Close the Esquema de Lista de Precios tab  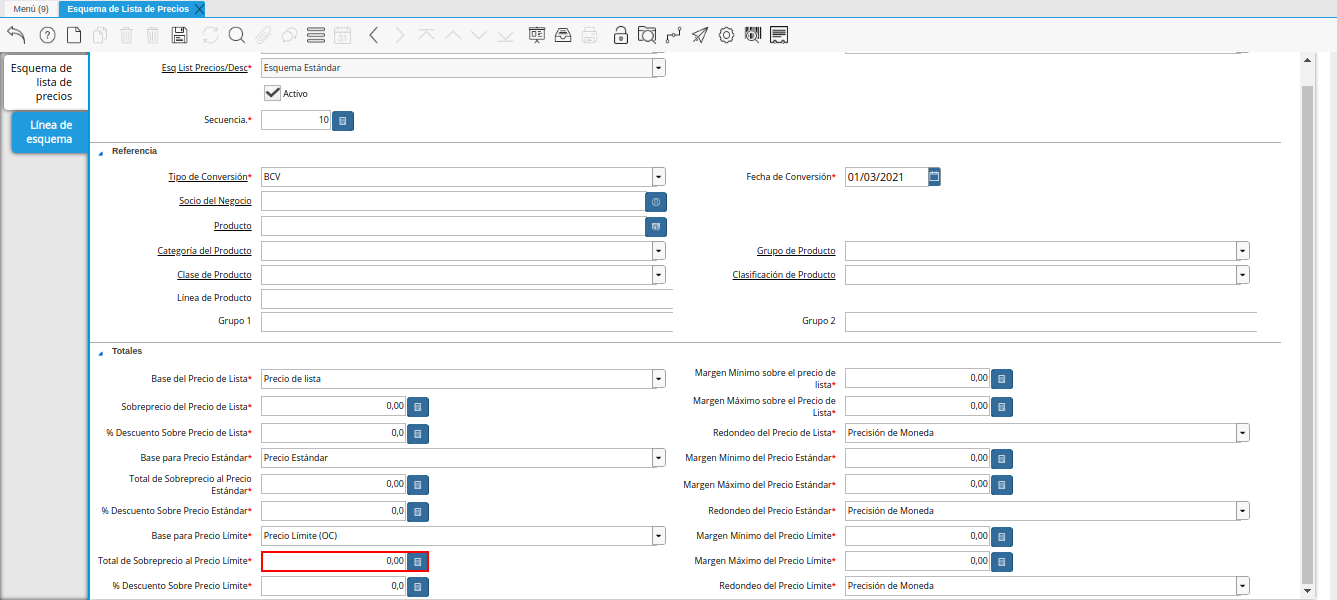click(x=199, y=8)
